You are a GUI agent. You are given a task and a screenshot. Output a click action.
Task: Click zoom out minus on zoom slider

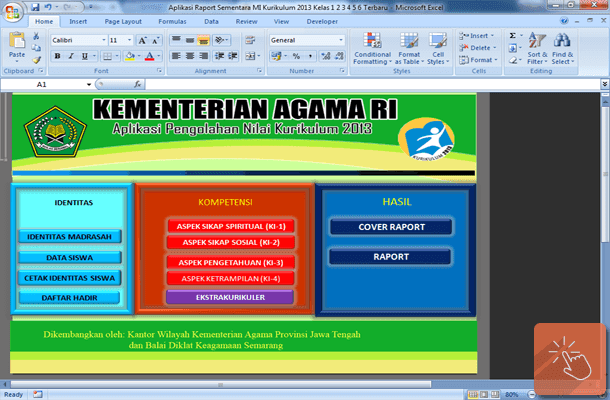pyautogui.click(x=531, y=395)
